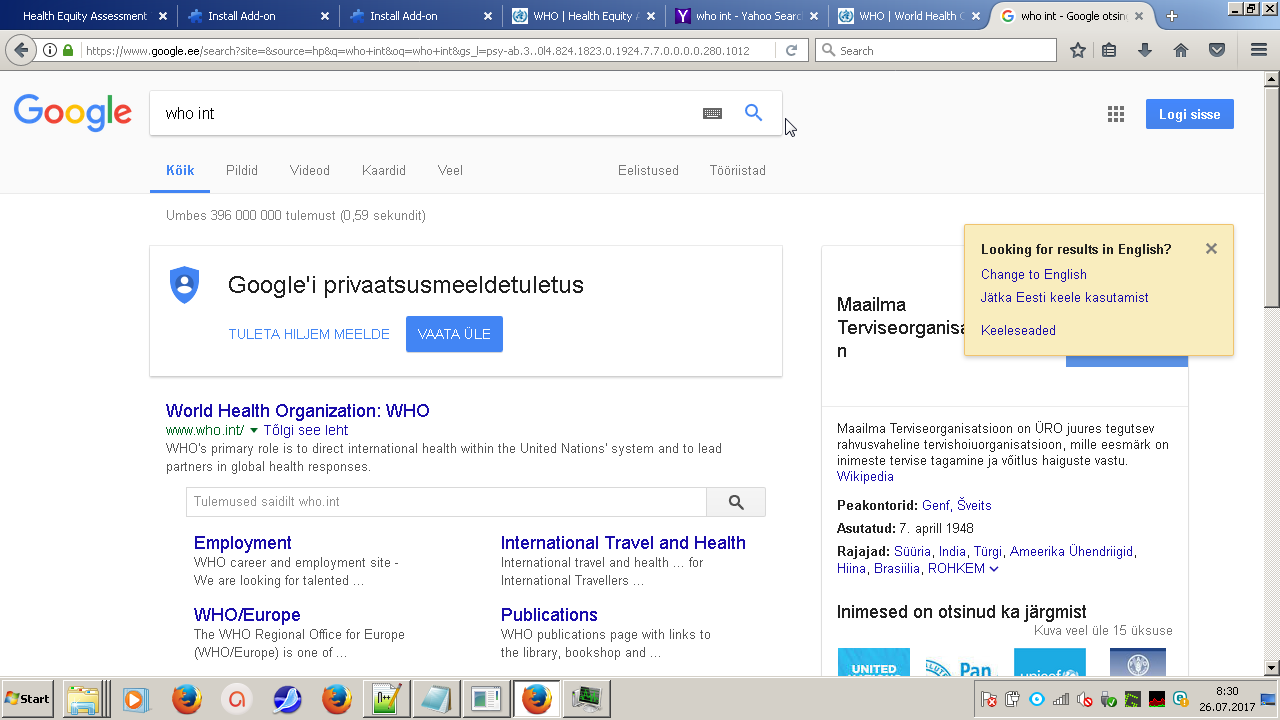This screenshot has height=720, width=1280.
Task: Click the Google logo
Action: pos(73,113)
